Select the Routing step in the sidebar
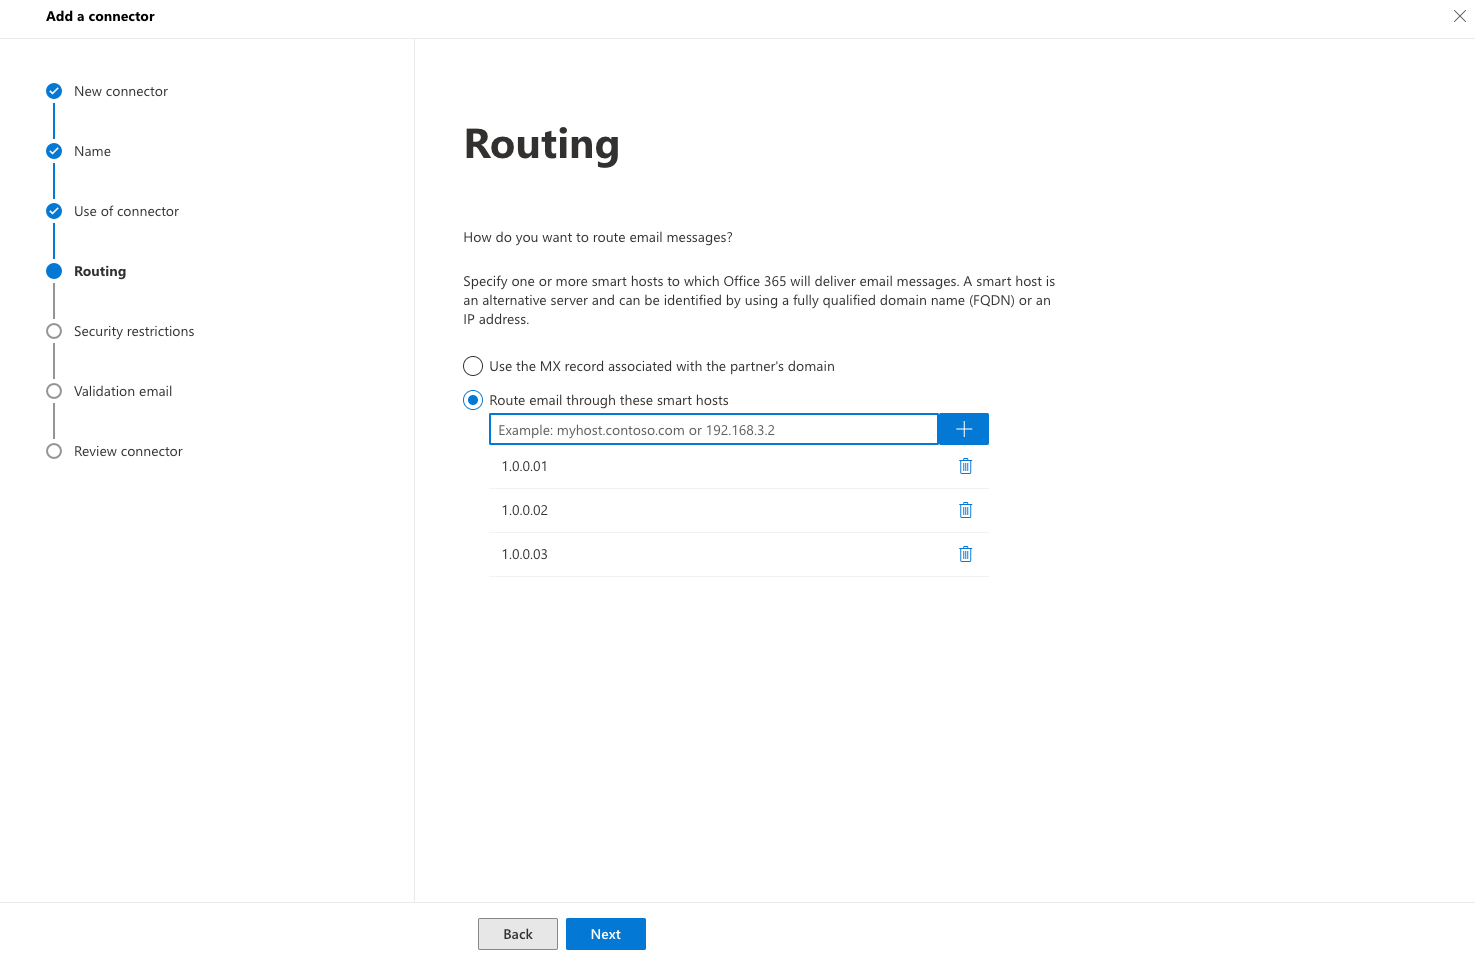This screenshot has width=1475, height=961. click(100, 271)
